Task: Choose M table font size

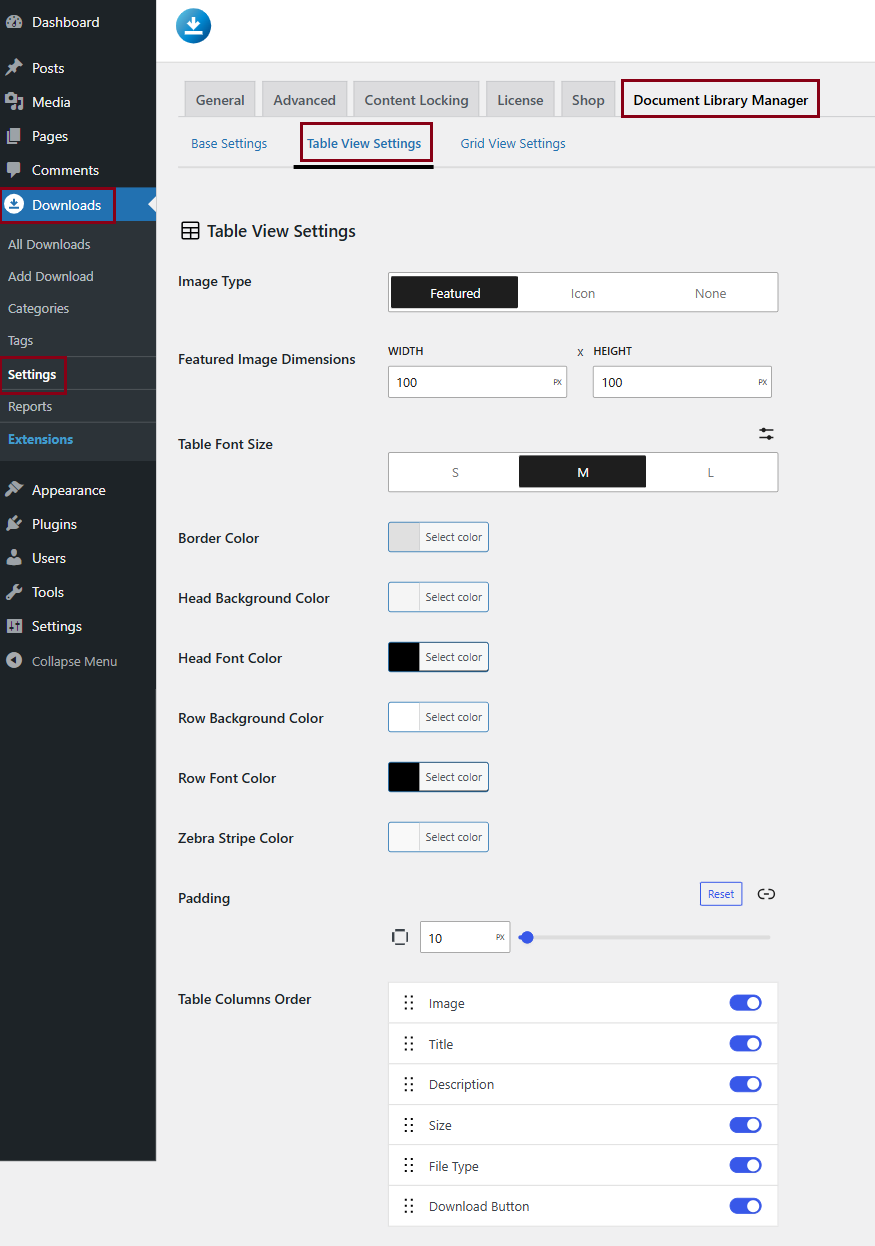Action: [583, 472]
